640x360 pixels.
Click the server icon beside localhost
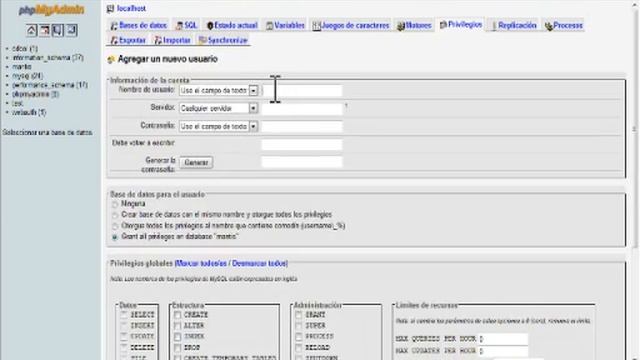tap(110, 9)
